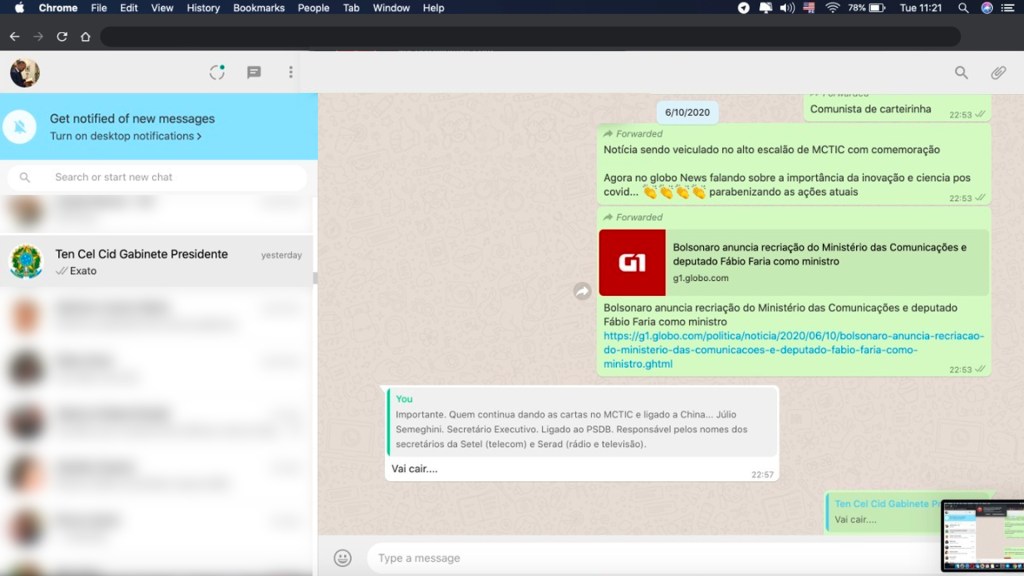Click Chrome's home icon
This screenshot has width=1024, height=576.
pyautogui.click(x=86, y=34)
